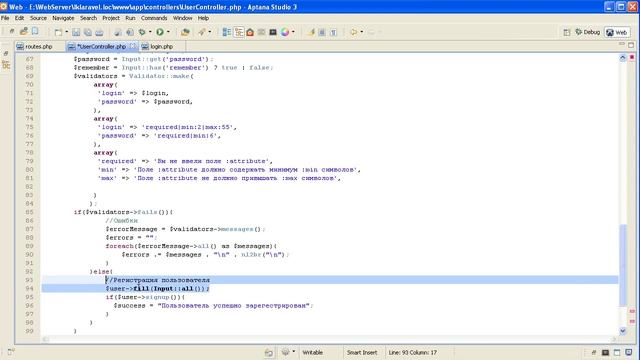Image resolution: width=640 pixels, height=360 pixels.
Task: Open the Edit menu
Action: pyautogui.click(x=19, y=18)
